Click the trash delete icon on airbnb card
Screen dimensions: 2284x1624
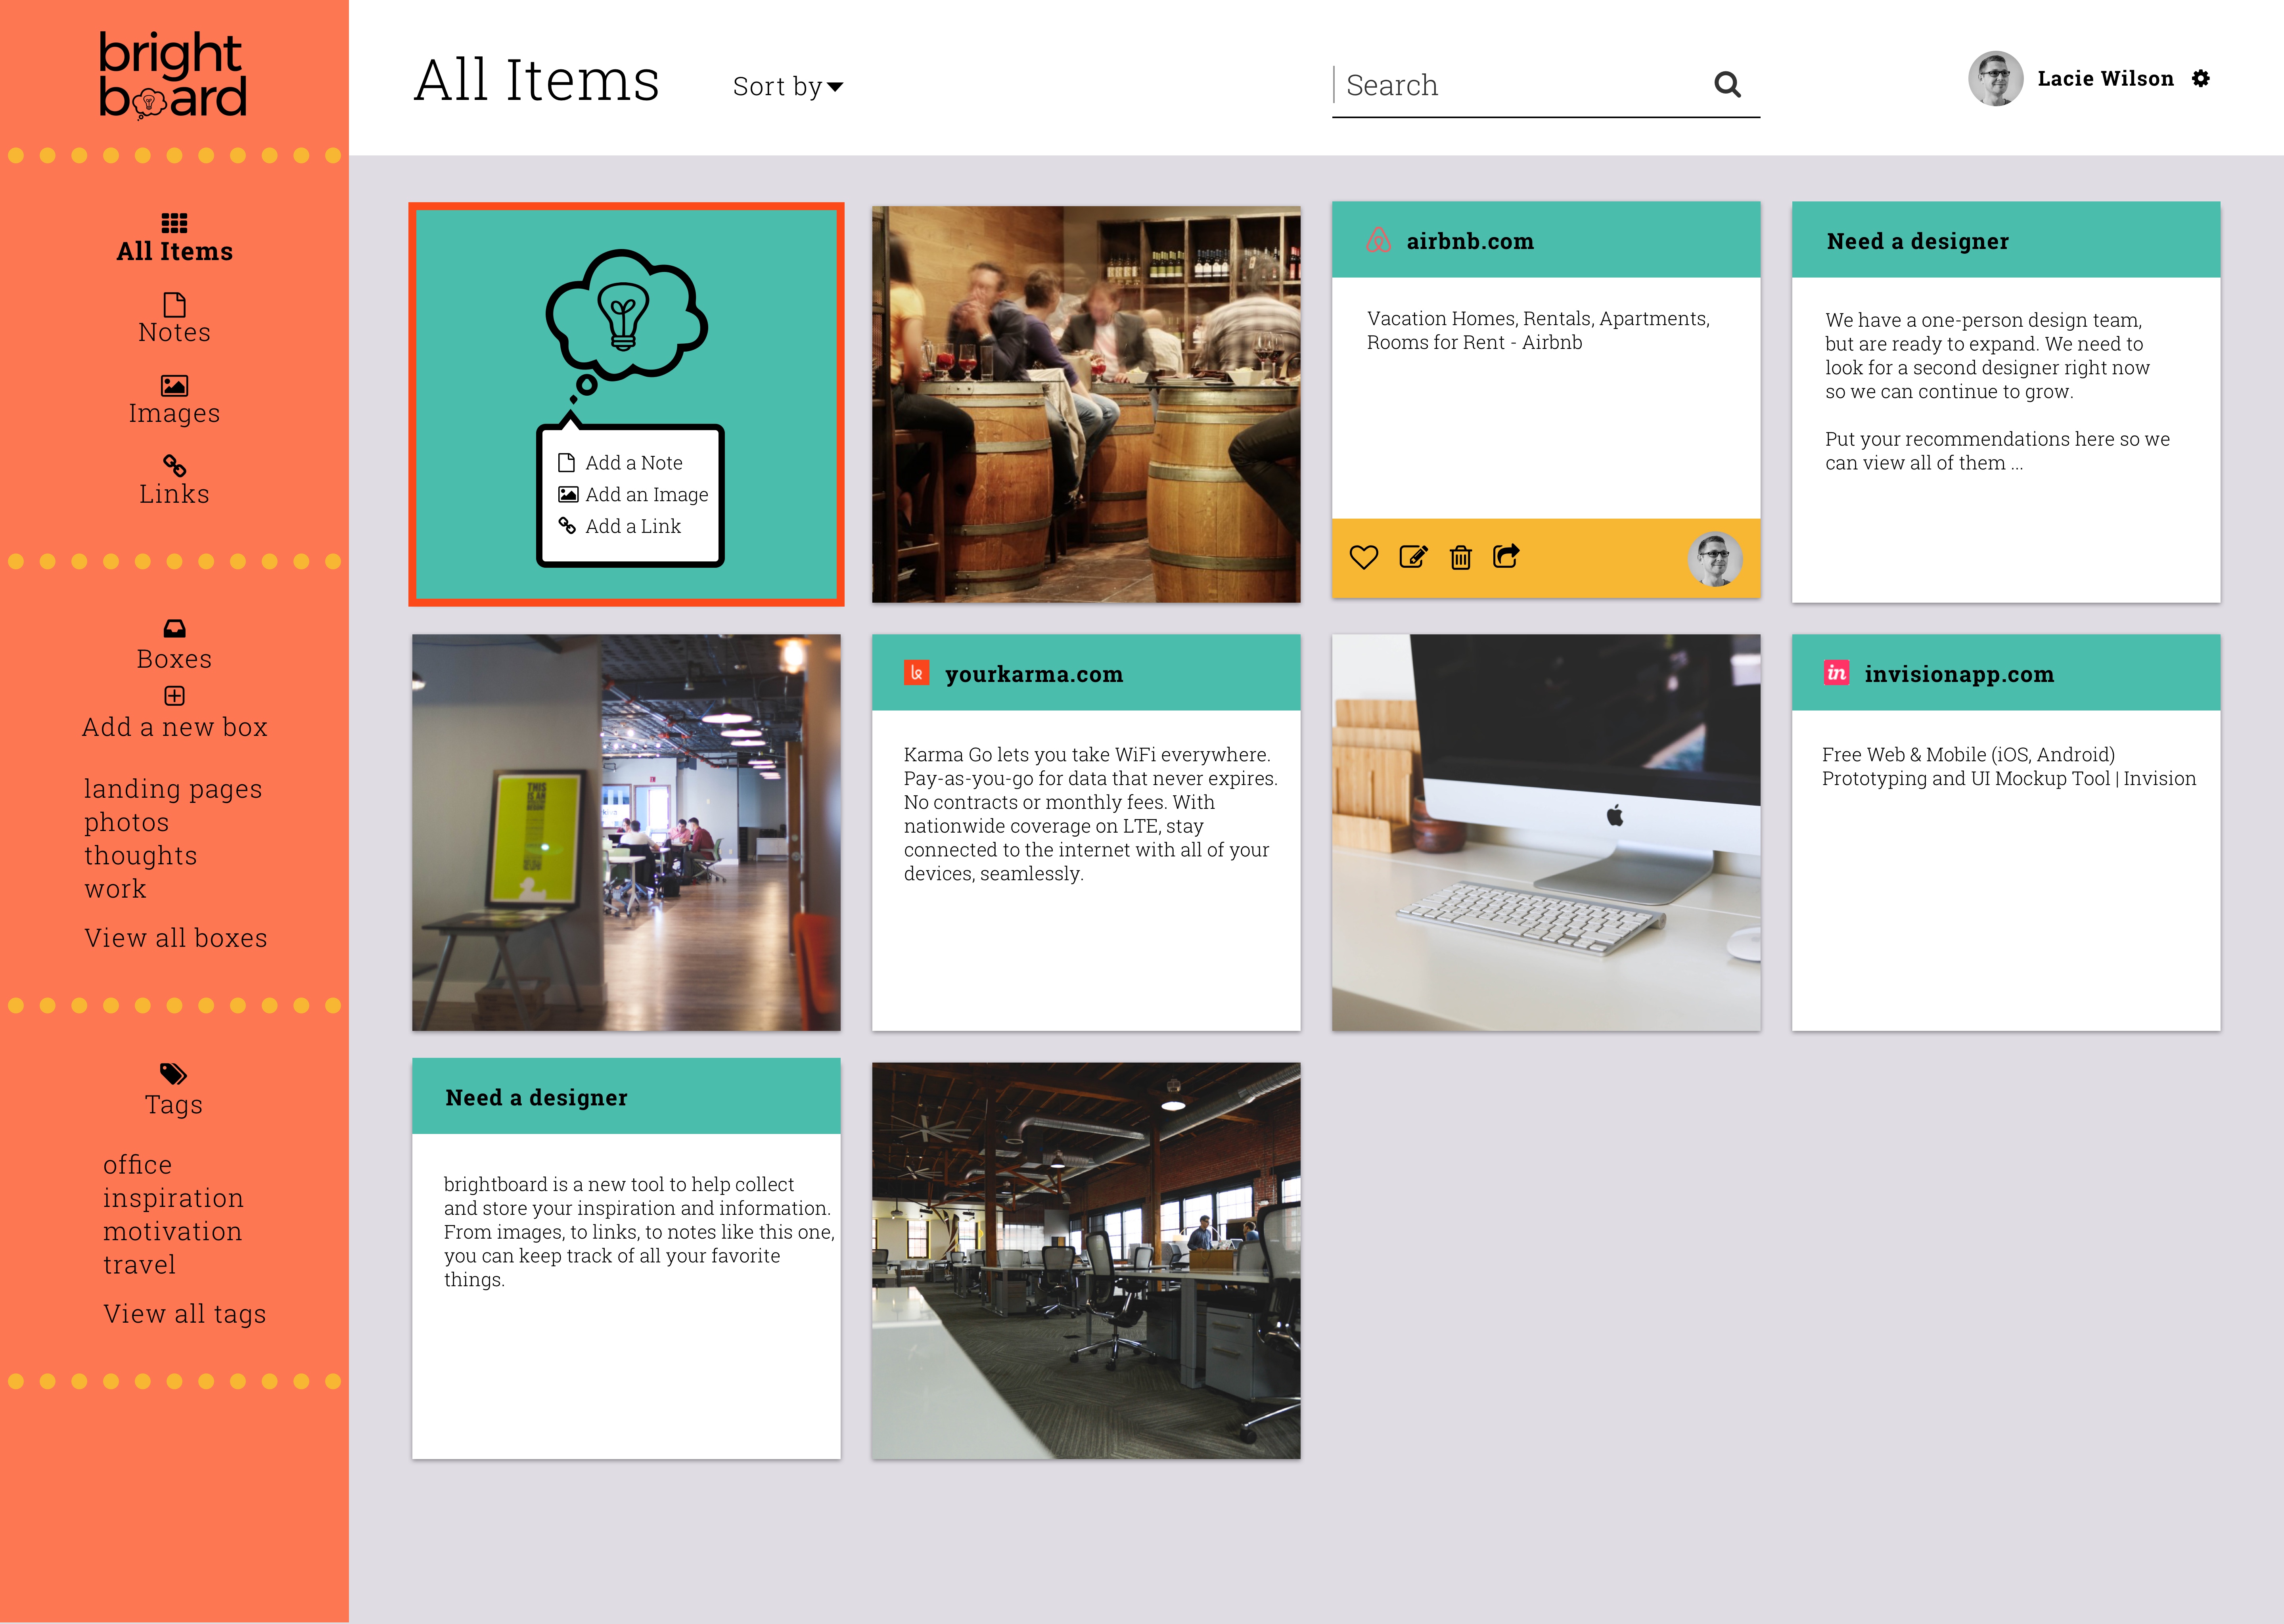(1460, 557)
